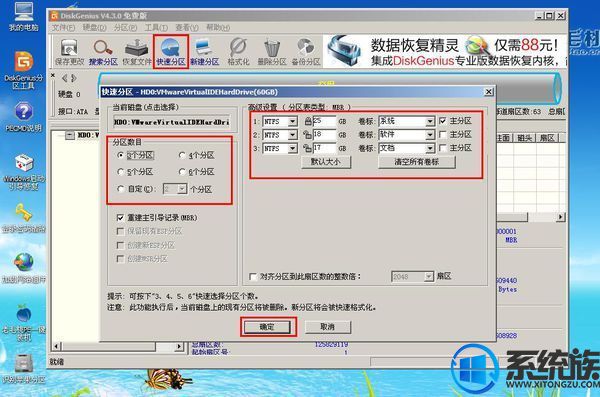Open the DiskGenius desktop shortcut icon
600x397 pixels.
tap(24, 69)
